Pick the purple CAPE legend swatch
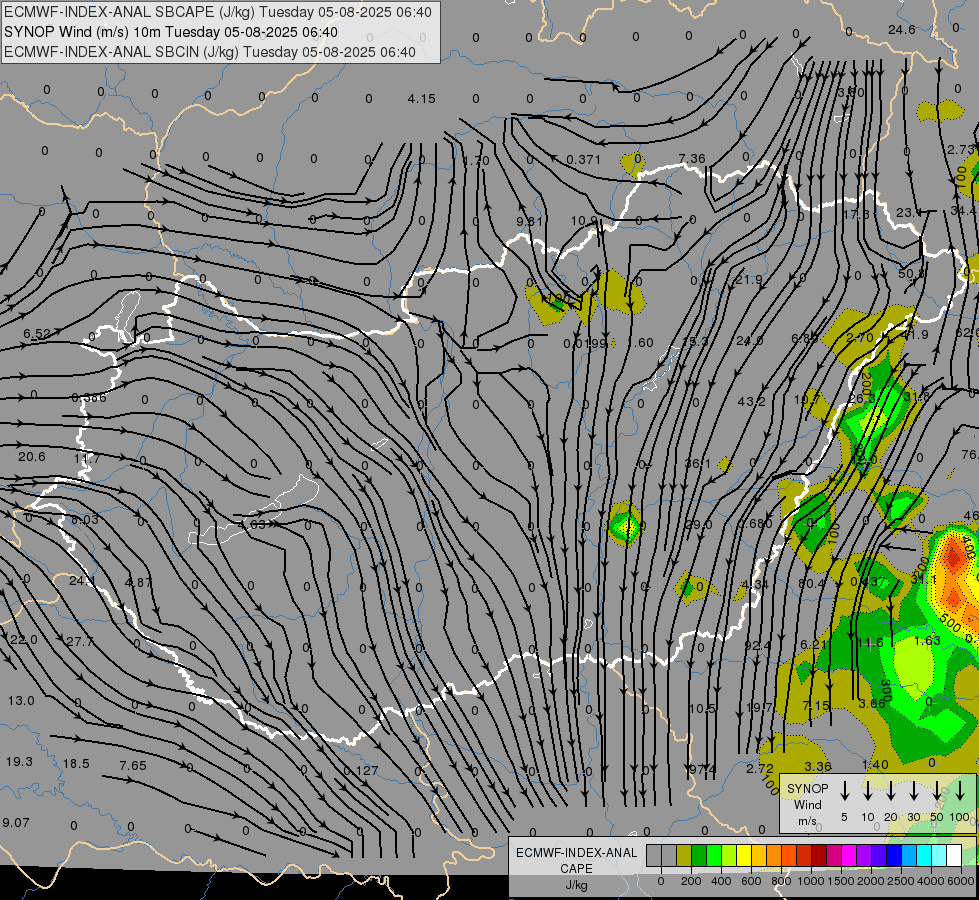 tap(865, 855)
